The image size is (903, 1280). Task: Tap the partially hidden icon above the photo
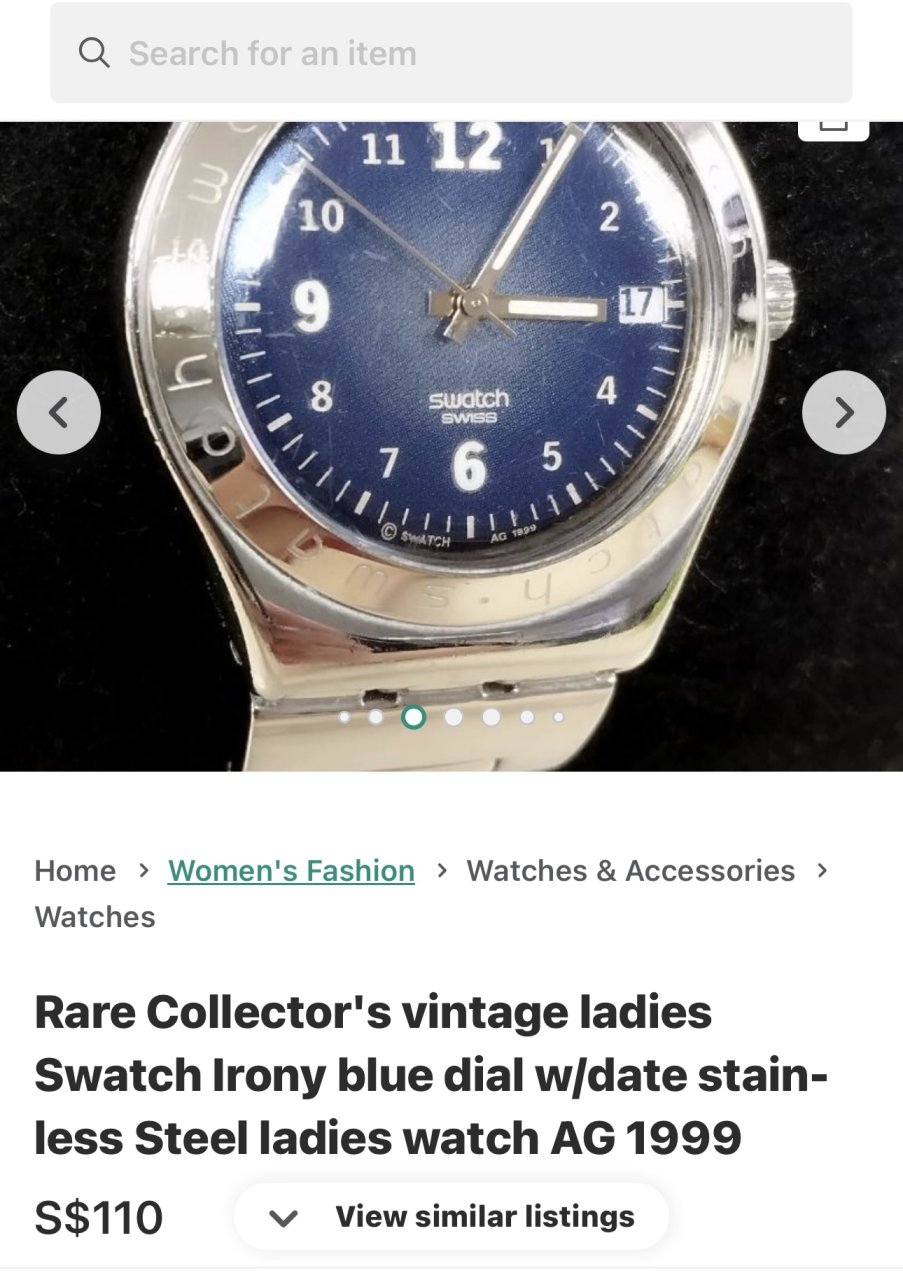833,130
